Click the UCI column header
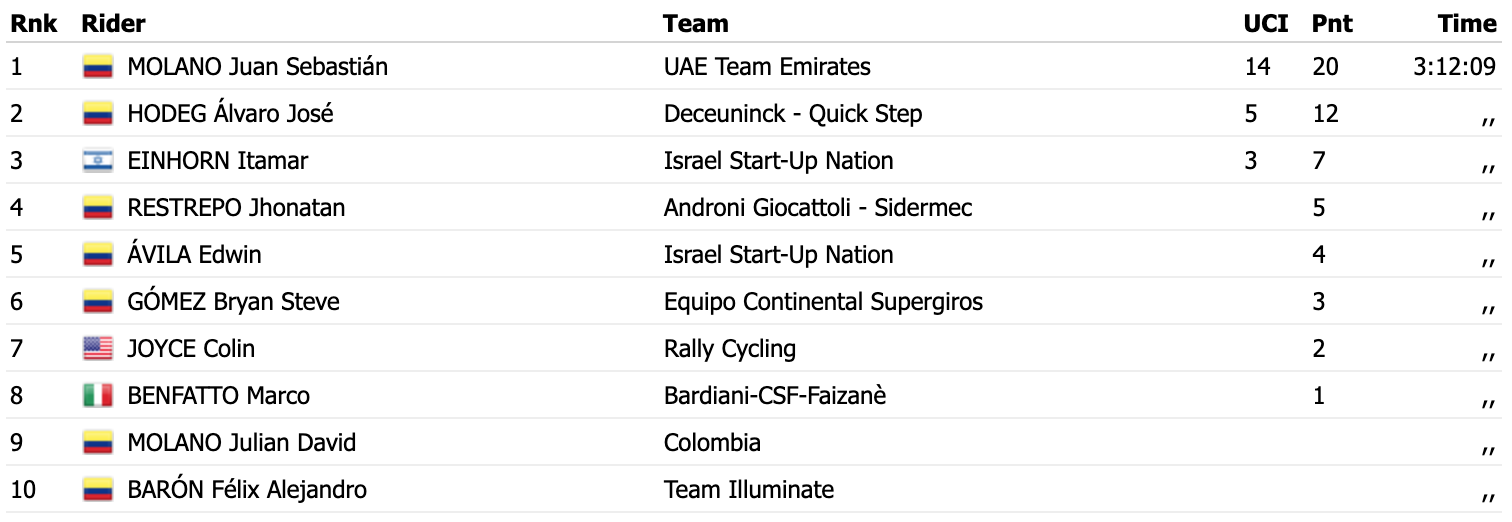The image size is (1512, 522). 1265,24
